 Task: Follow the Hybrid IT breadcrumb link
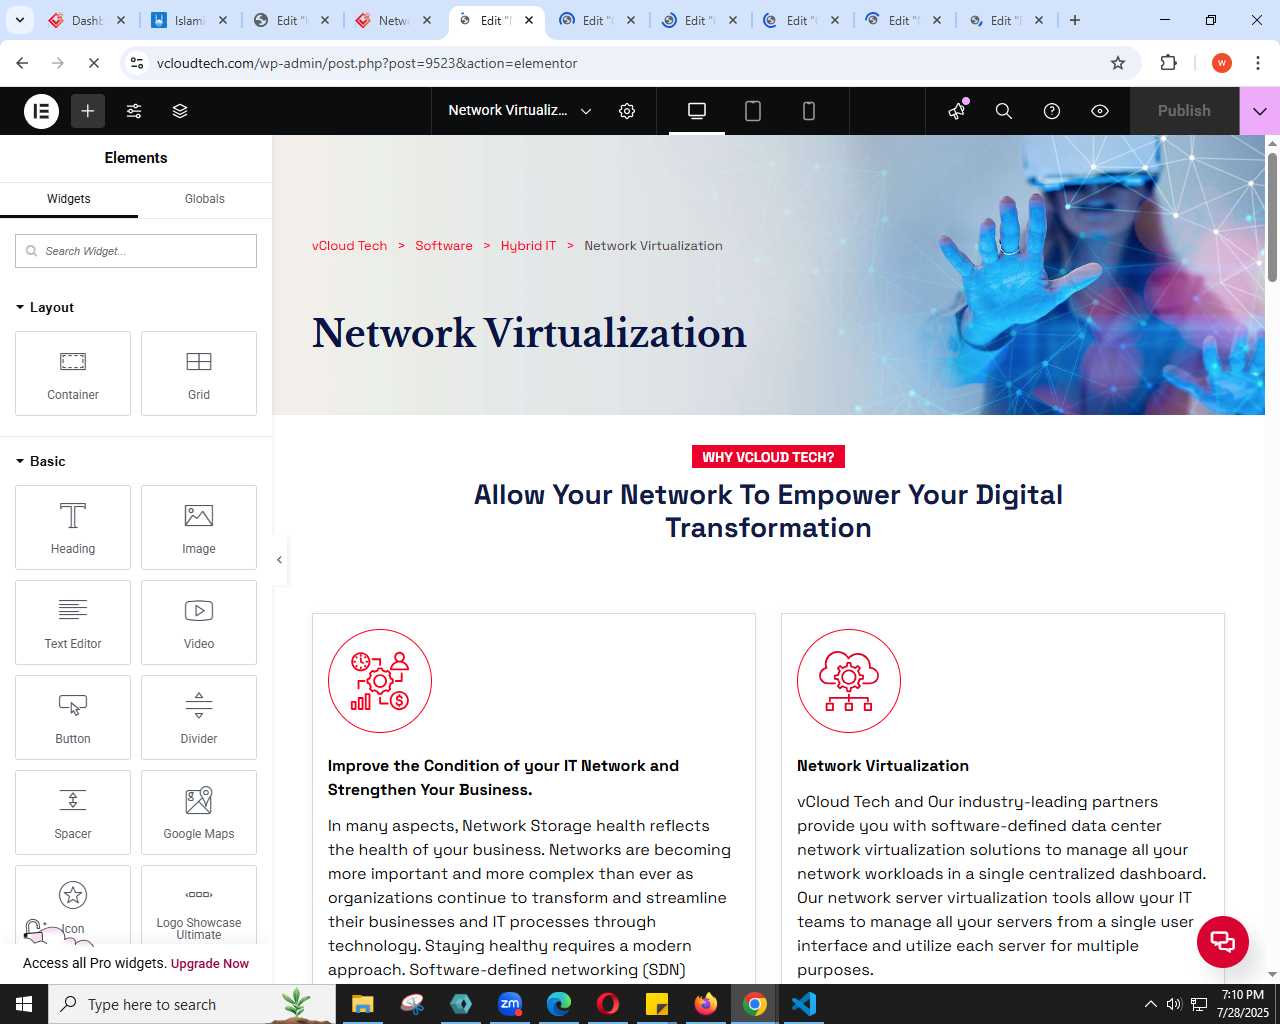click(528, 246)
